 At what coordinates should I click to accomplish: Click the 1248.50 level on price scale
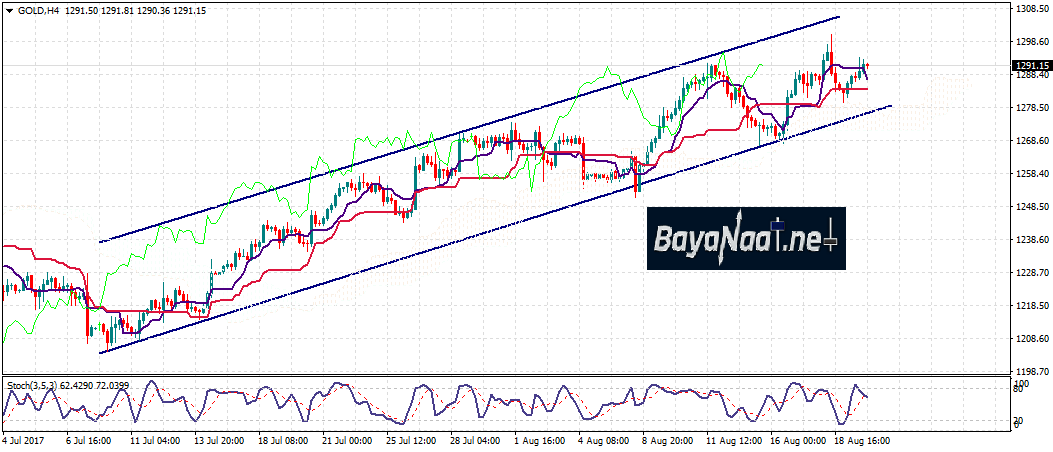point(1030,207)
